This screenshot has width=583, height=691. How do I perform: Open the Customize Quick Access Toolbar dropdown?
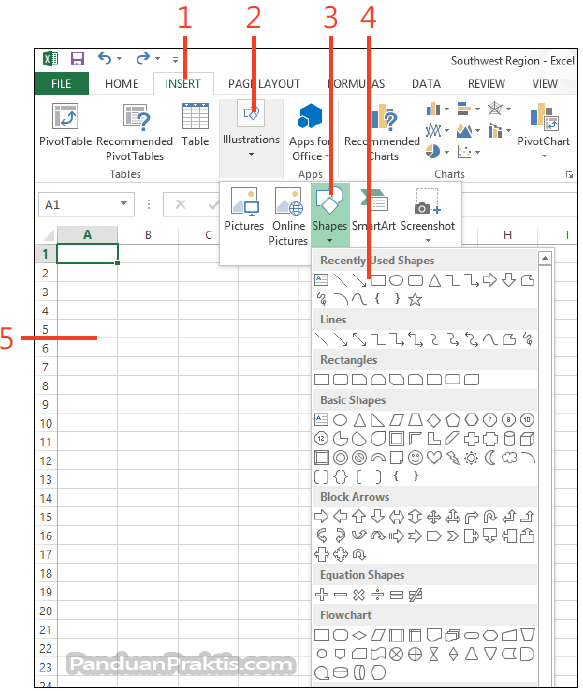[175, 59]
